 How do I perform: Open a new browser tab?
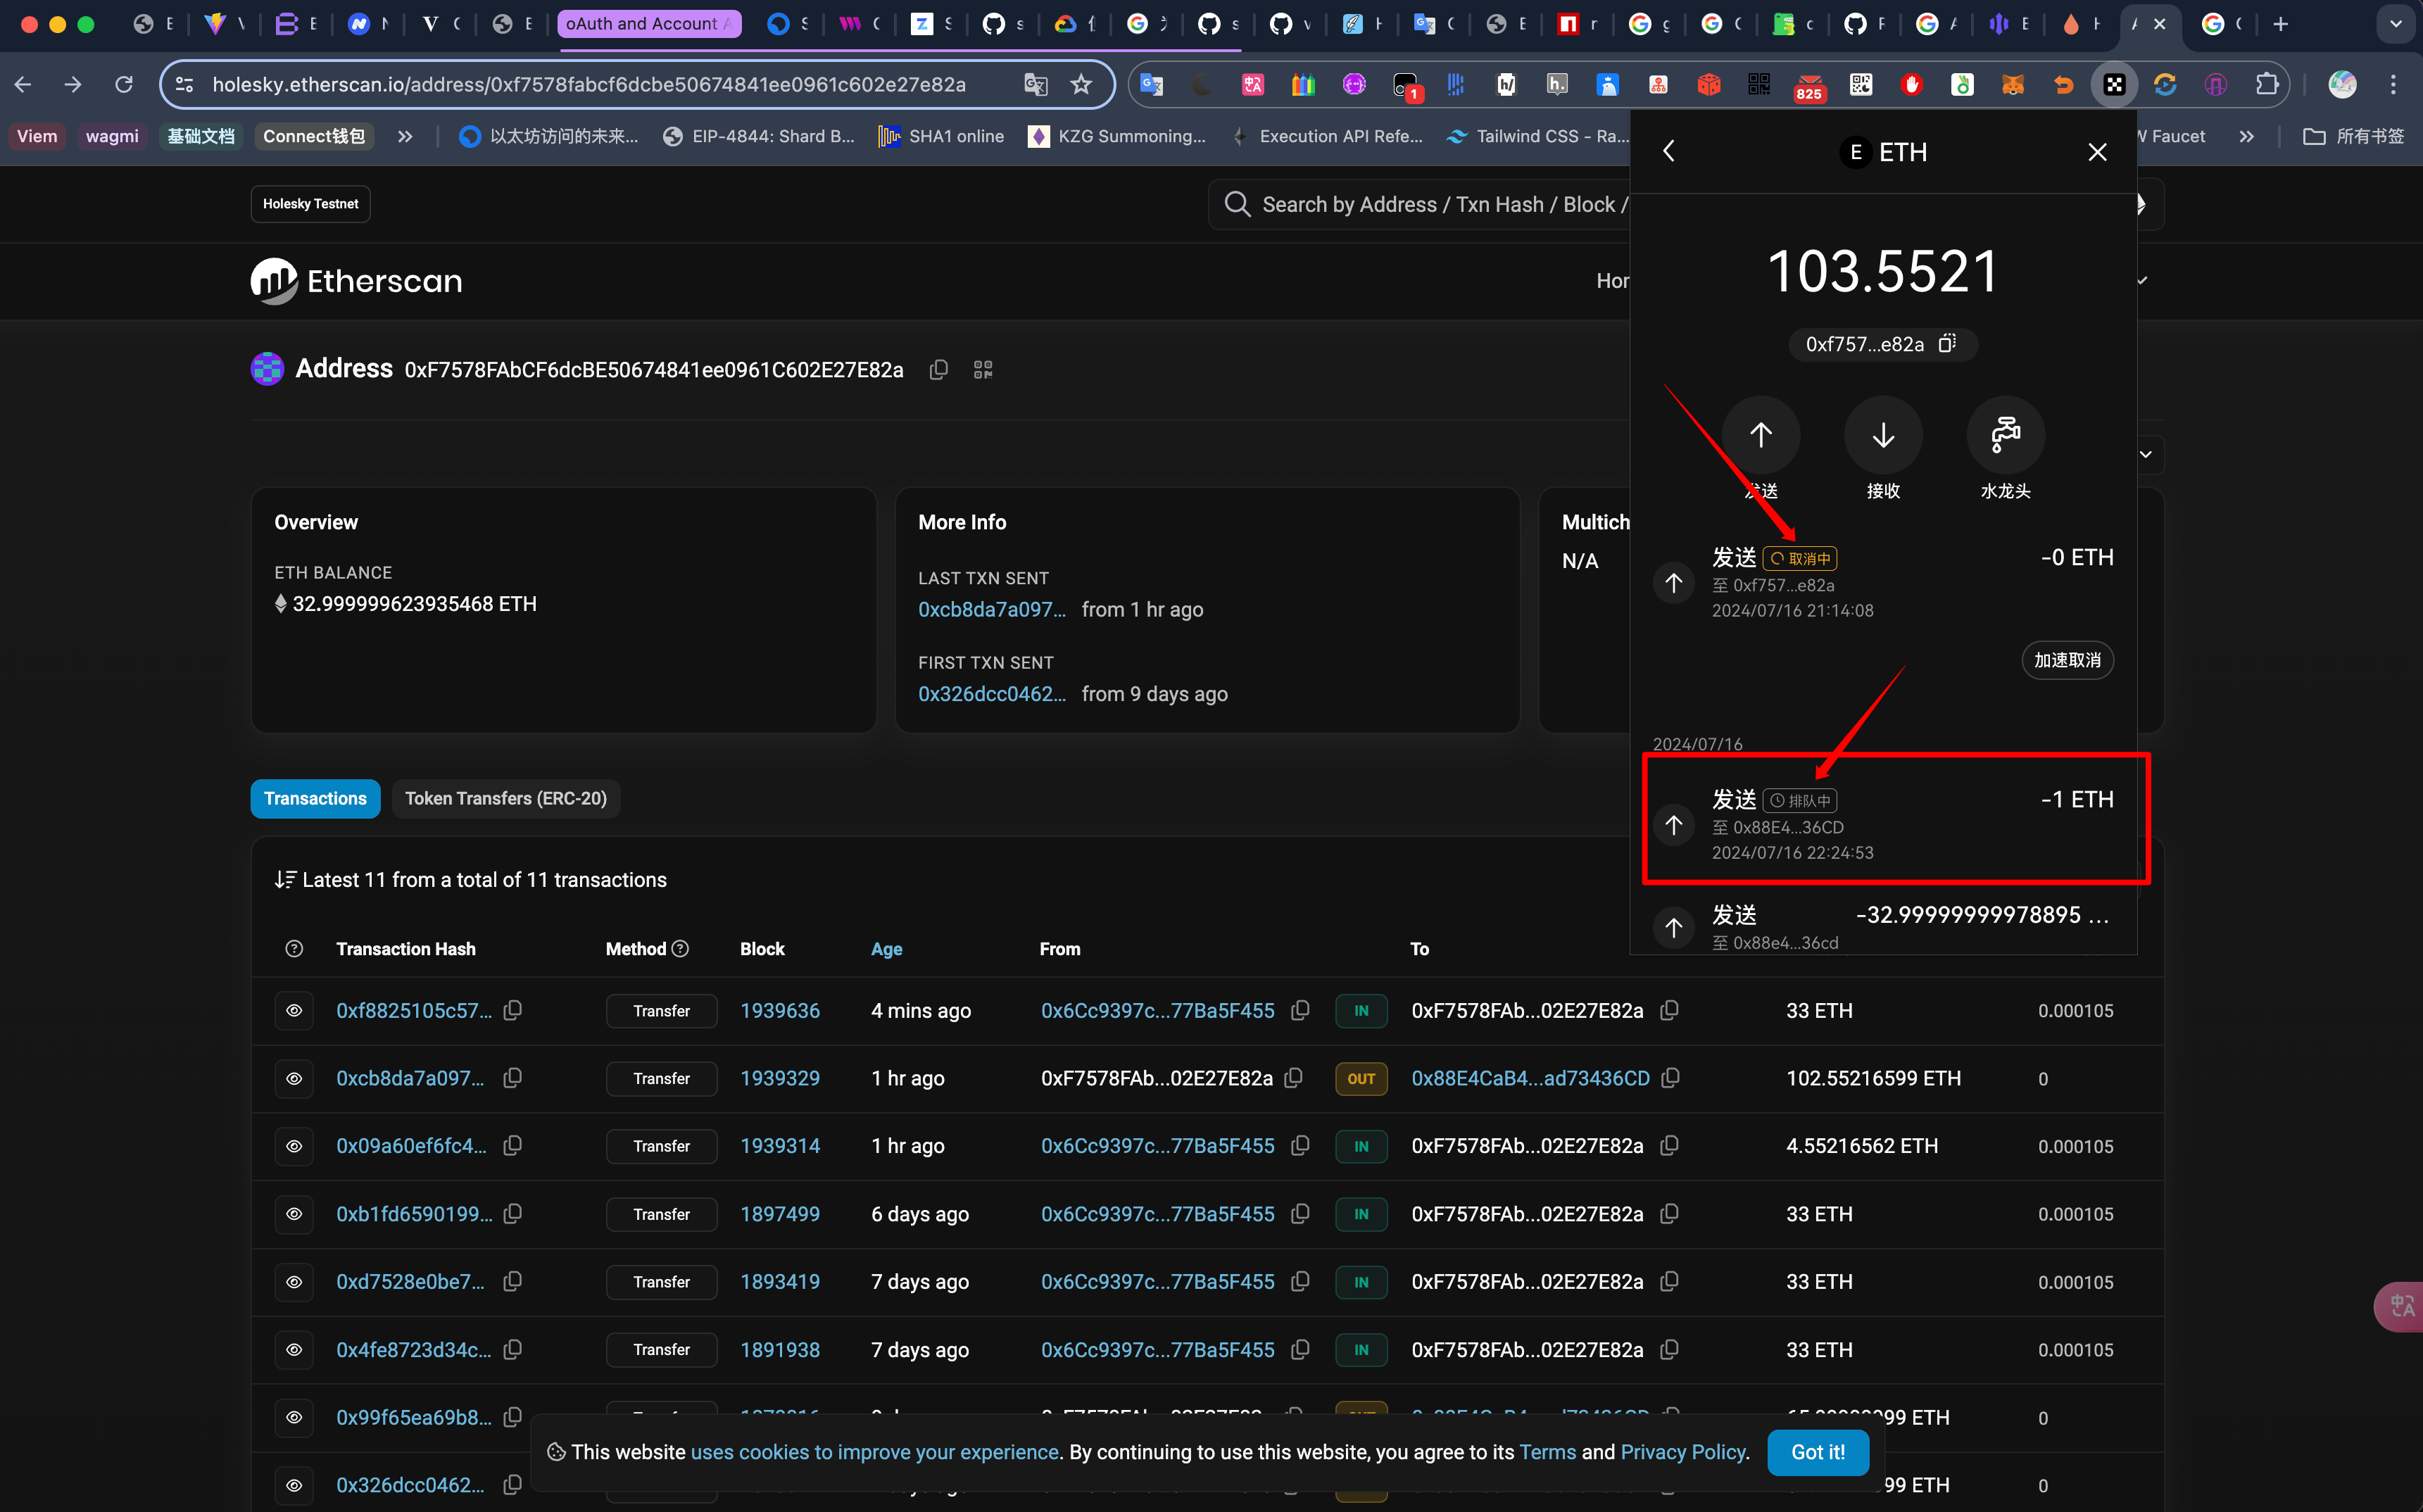(2280, 24)
